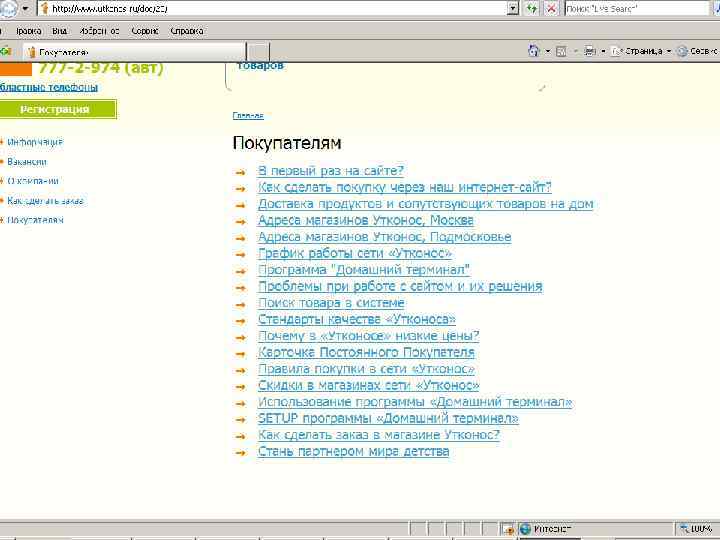
Task: Expand the address bar history dropdown
Action: click(513, 8)
